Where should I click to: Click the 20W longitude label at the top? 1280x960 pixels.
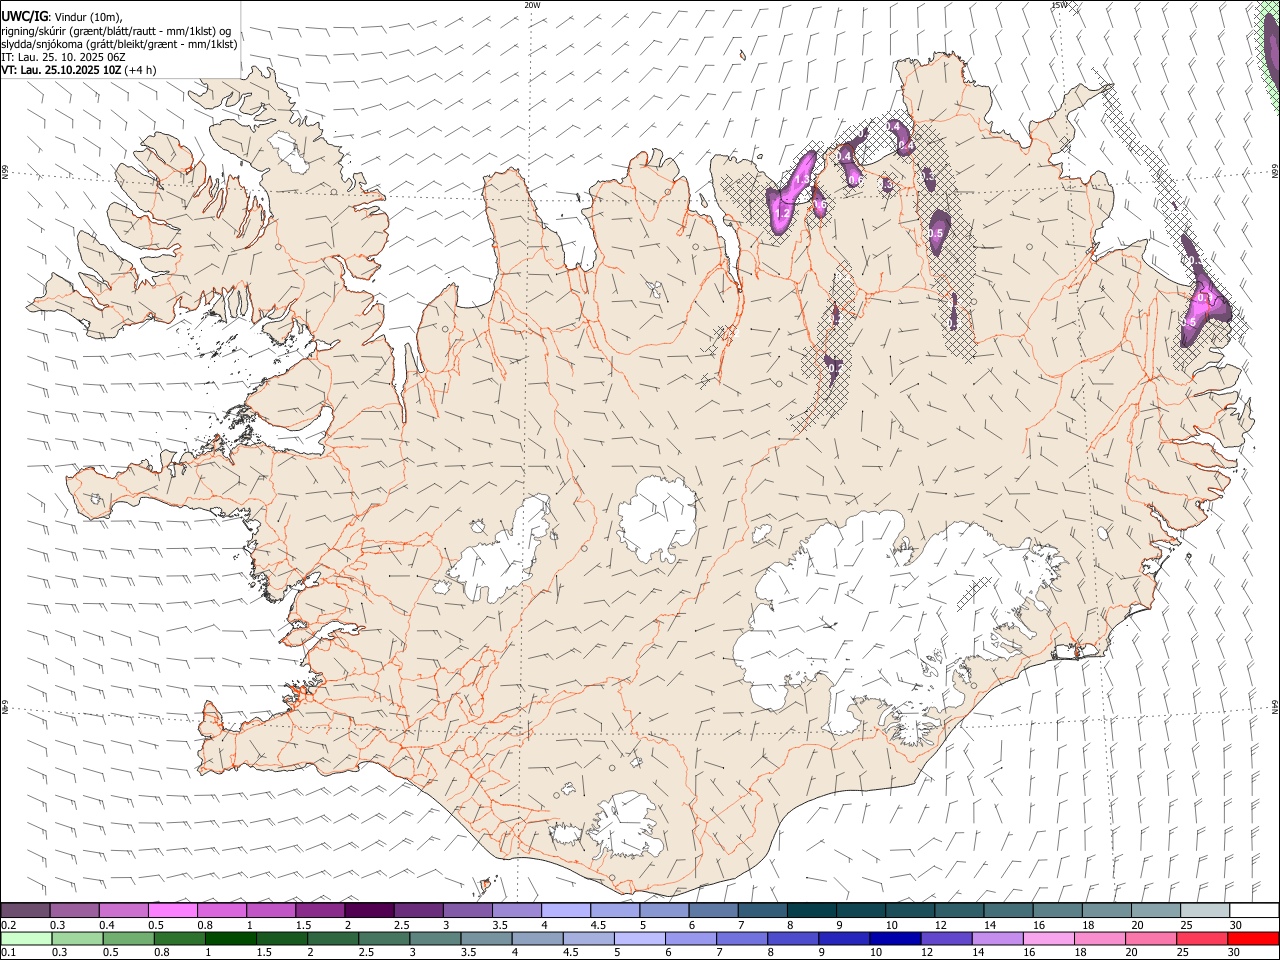pos(532,5)
